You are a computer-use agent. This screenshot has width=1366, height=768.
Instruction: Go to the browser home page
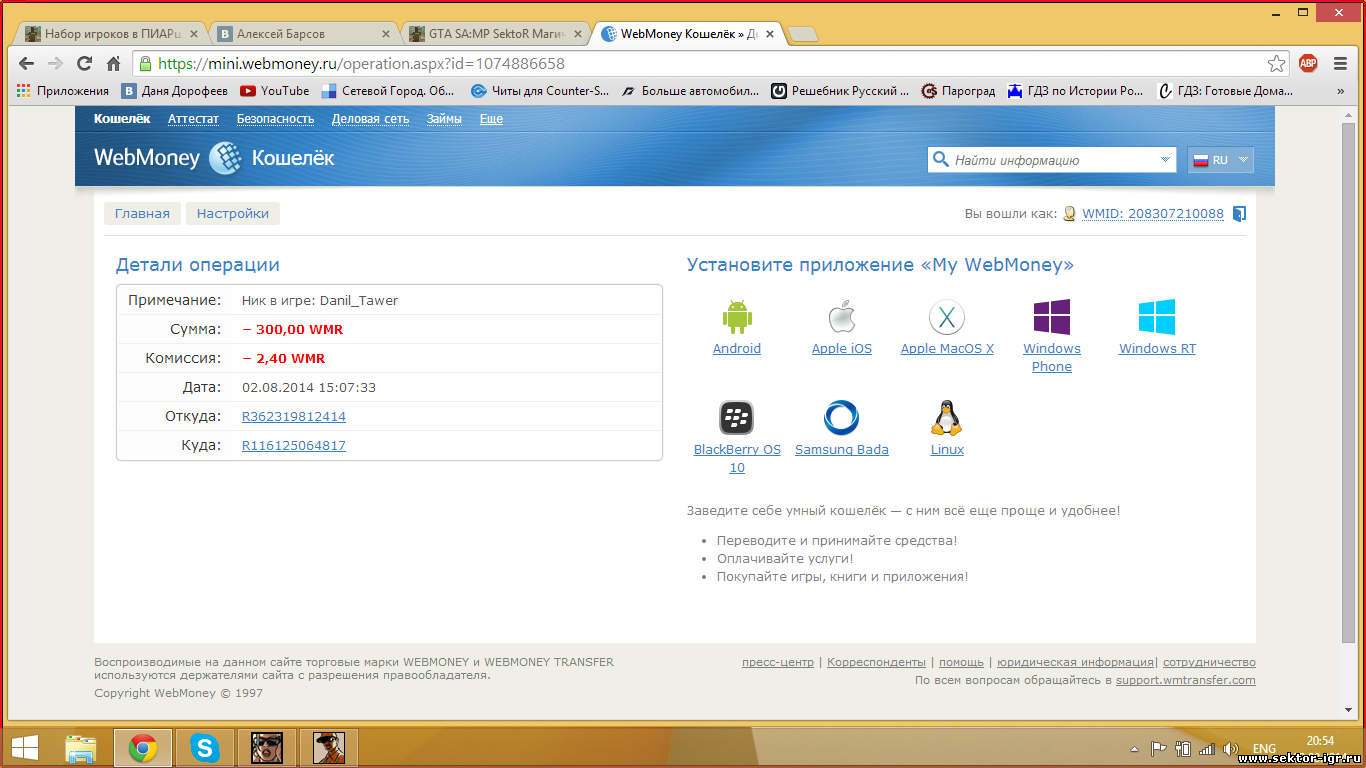113,63
